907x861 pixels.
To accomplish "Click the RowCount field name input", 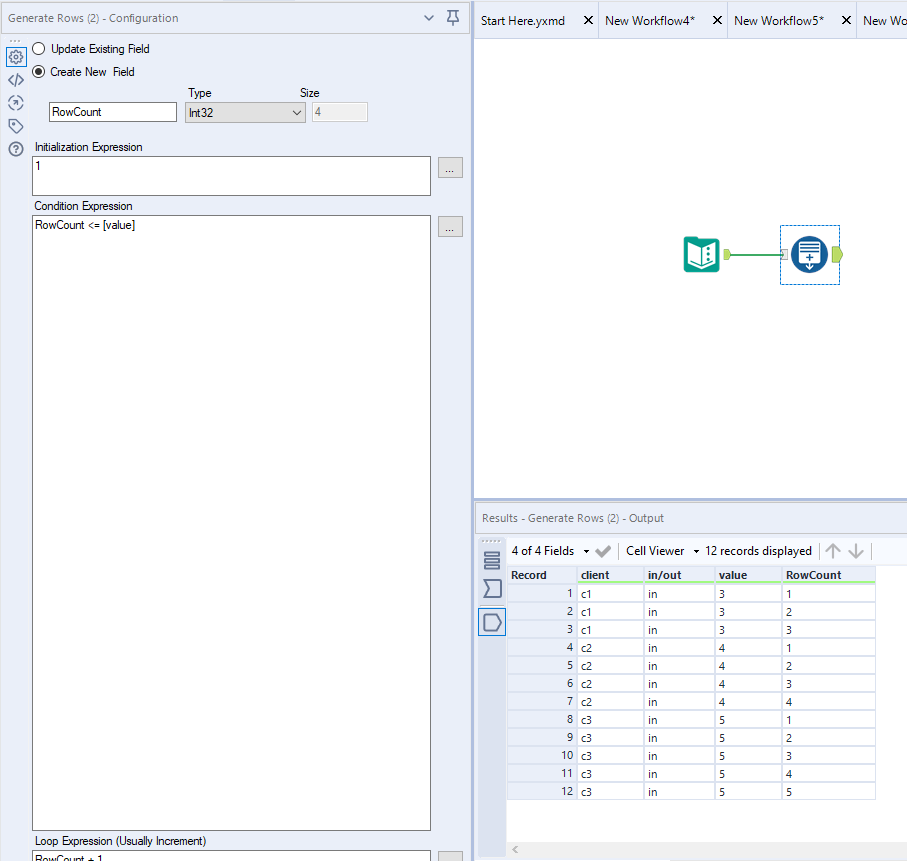I will pyautogui.click(x=112, y=112).
